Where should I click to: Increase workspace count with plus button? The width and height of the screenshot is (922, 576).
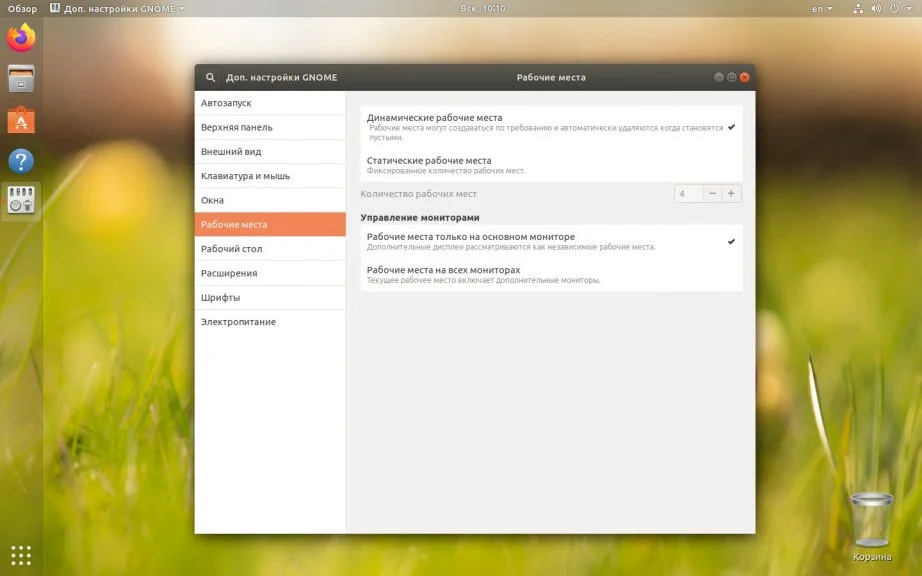[731, 193]
